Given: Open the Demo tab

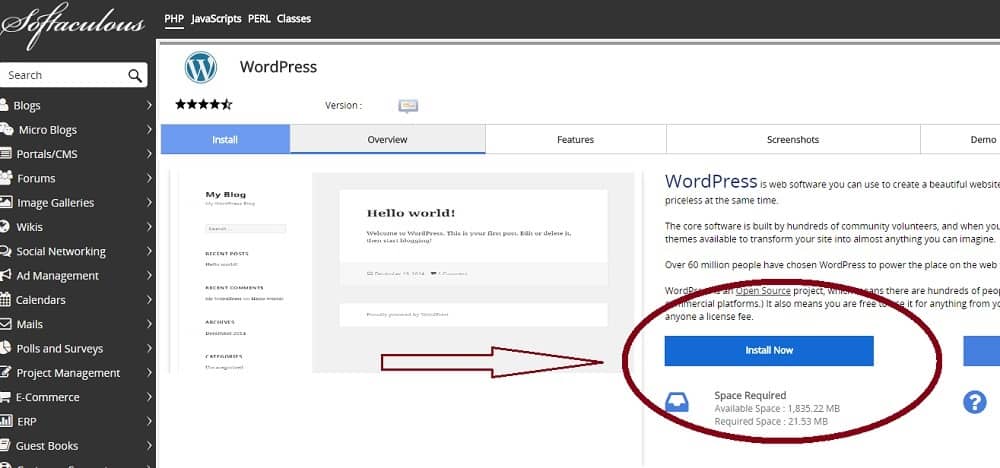Looking at the screenshot, I should tap(960, 139).
